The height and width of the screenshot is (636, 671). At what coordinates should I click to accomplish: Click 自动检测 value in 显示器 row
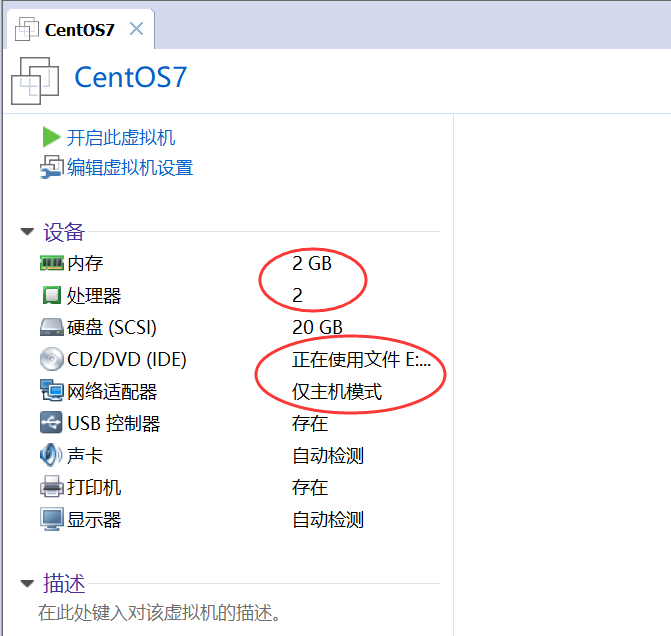pos(328,520)
